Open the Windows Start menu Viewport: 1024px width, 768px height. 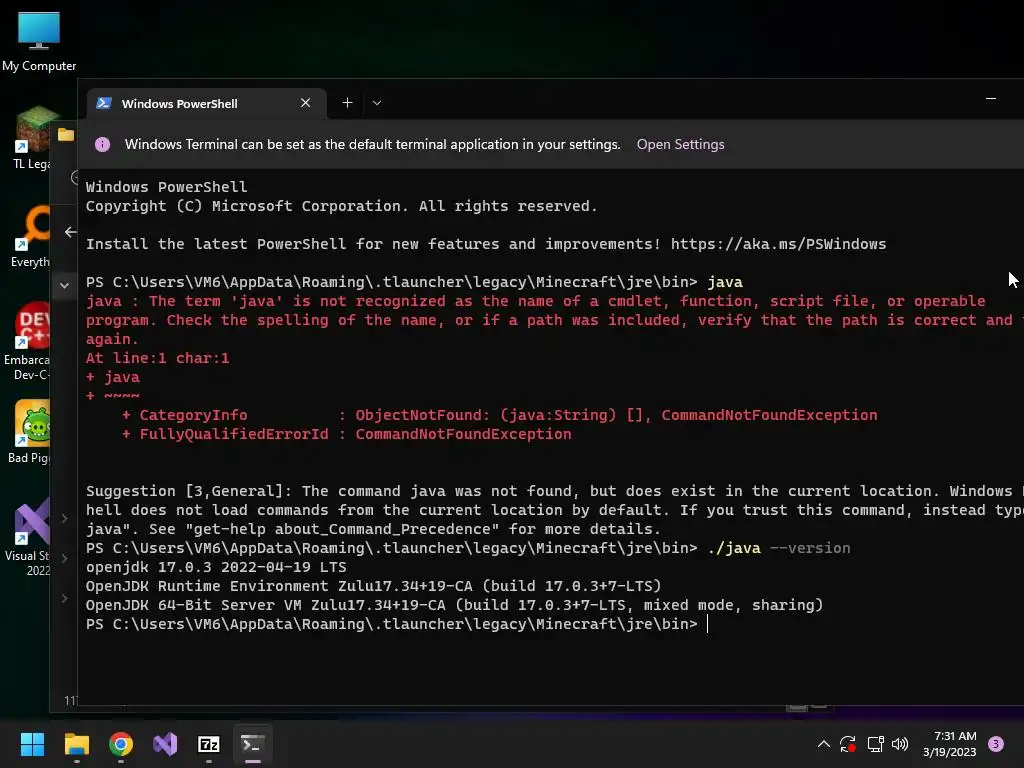tap(32, 744)
